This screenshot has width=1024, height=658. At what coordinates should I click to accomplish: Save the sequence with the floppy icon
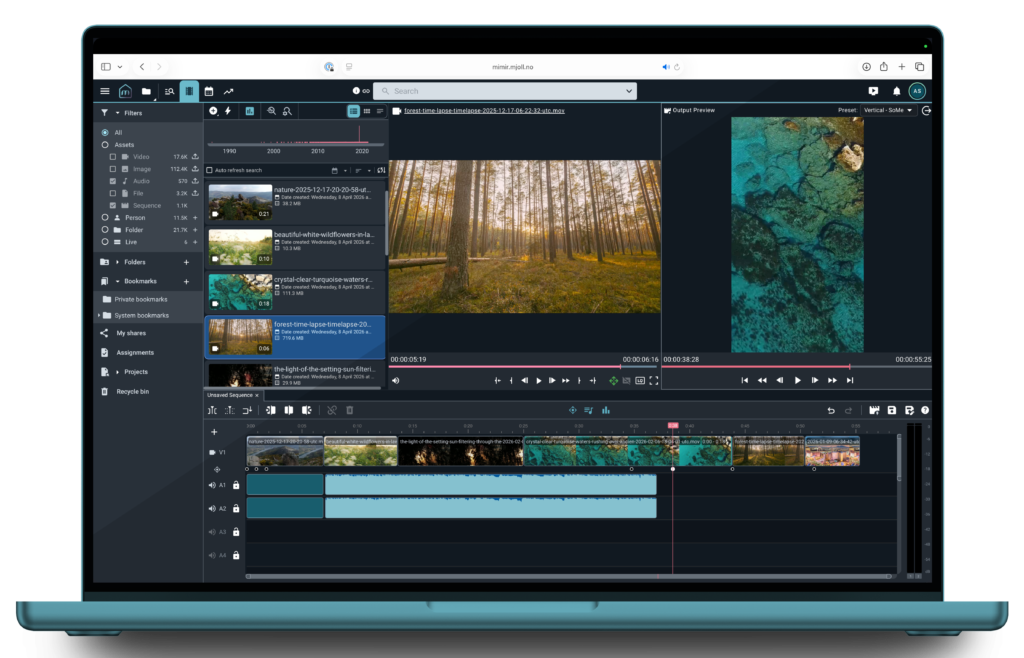coord(891,411)
